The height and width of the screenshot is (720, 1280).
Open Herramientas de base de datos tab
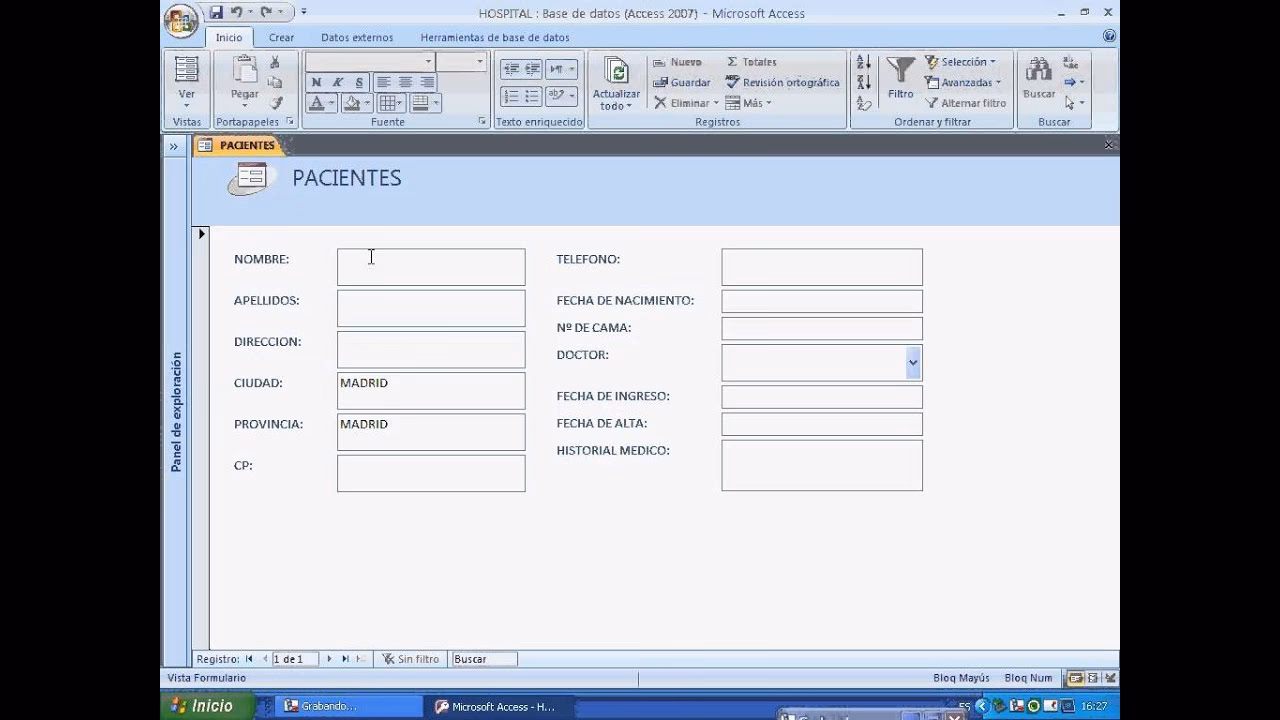pyautogui.click(x=495, y=38)
